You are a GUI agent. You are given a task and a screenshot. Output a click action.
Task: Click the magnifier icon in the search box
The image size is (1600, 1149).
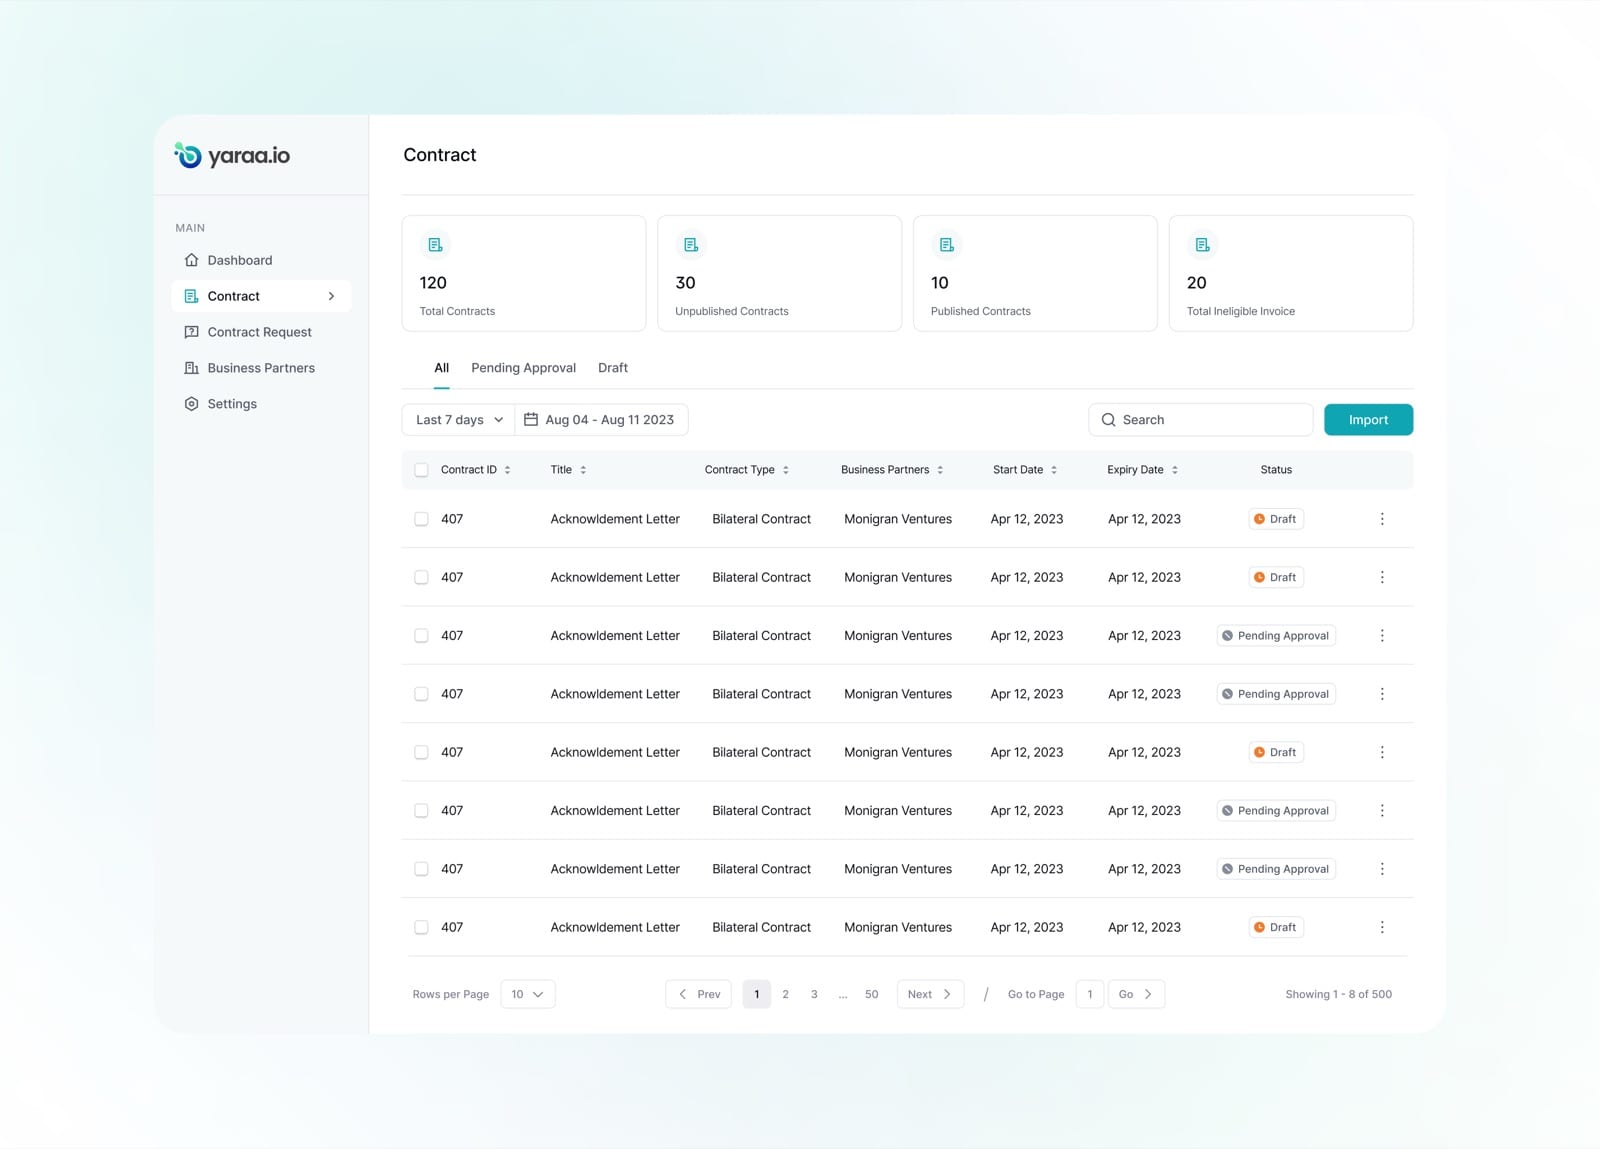(x=1108, y=420)
